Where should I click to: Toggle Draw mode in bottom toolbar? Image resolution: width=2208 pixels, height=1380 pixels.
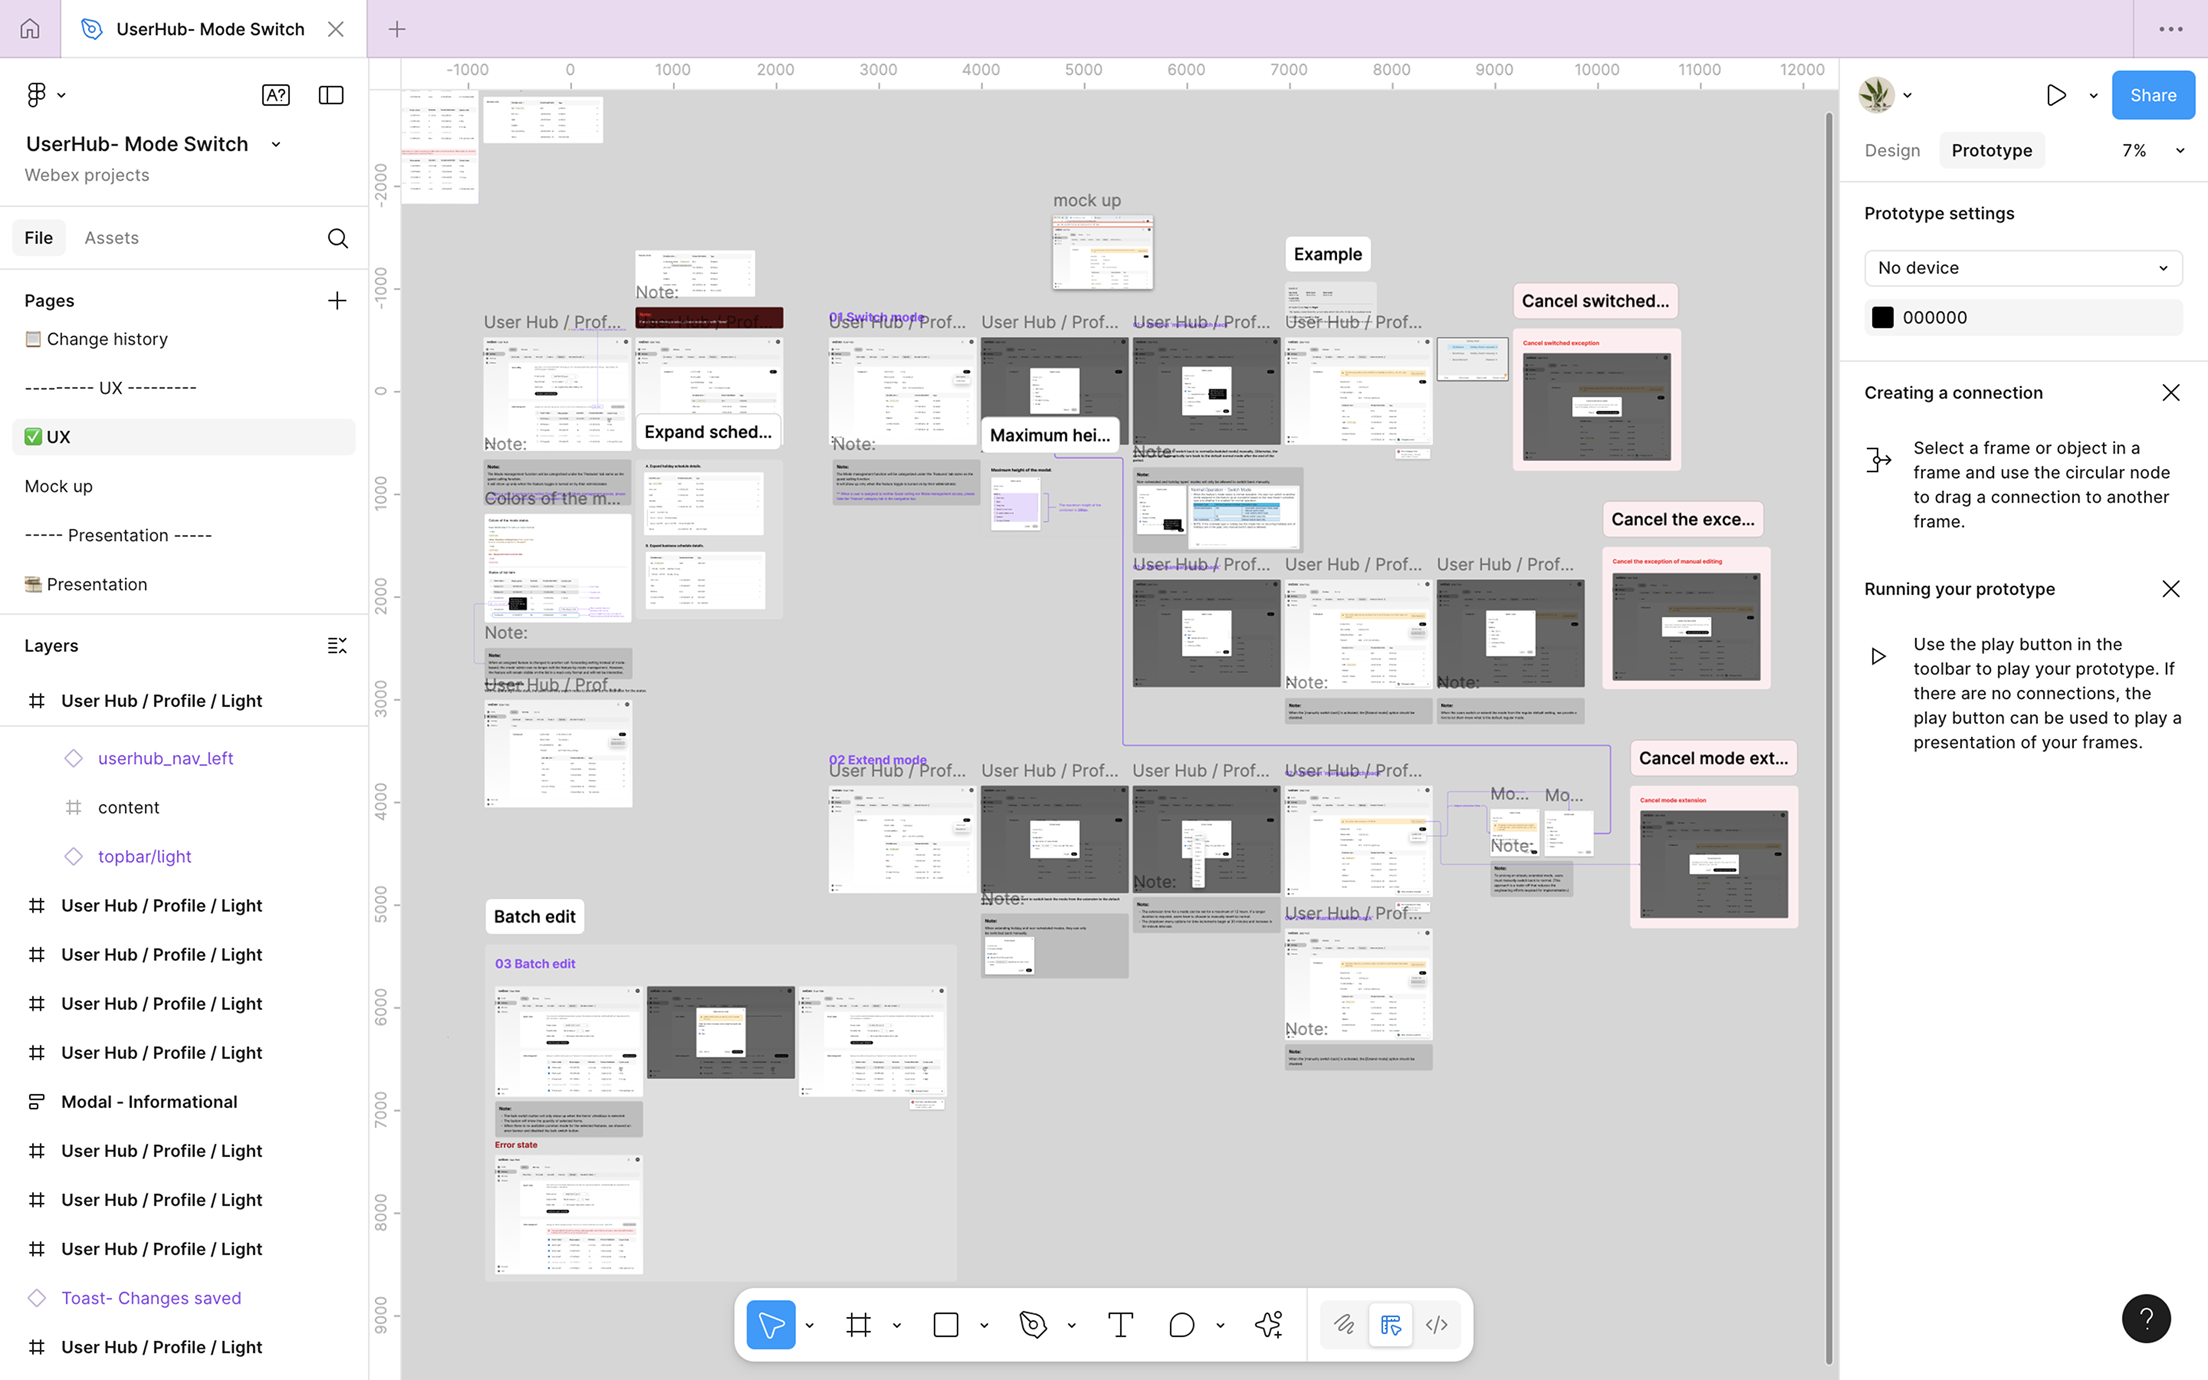tap(1344, 1325)
